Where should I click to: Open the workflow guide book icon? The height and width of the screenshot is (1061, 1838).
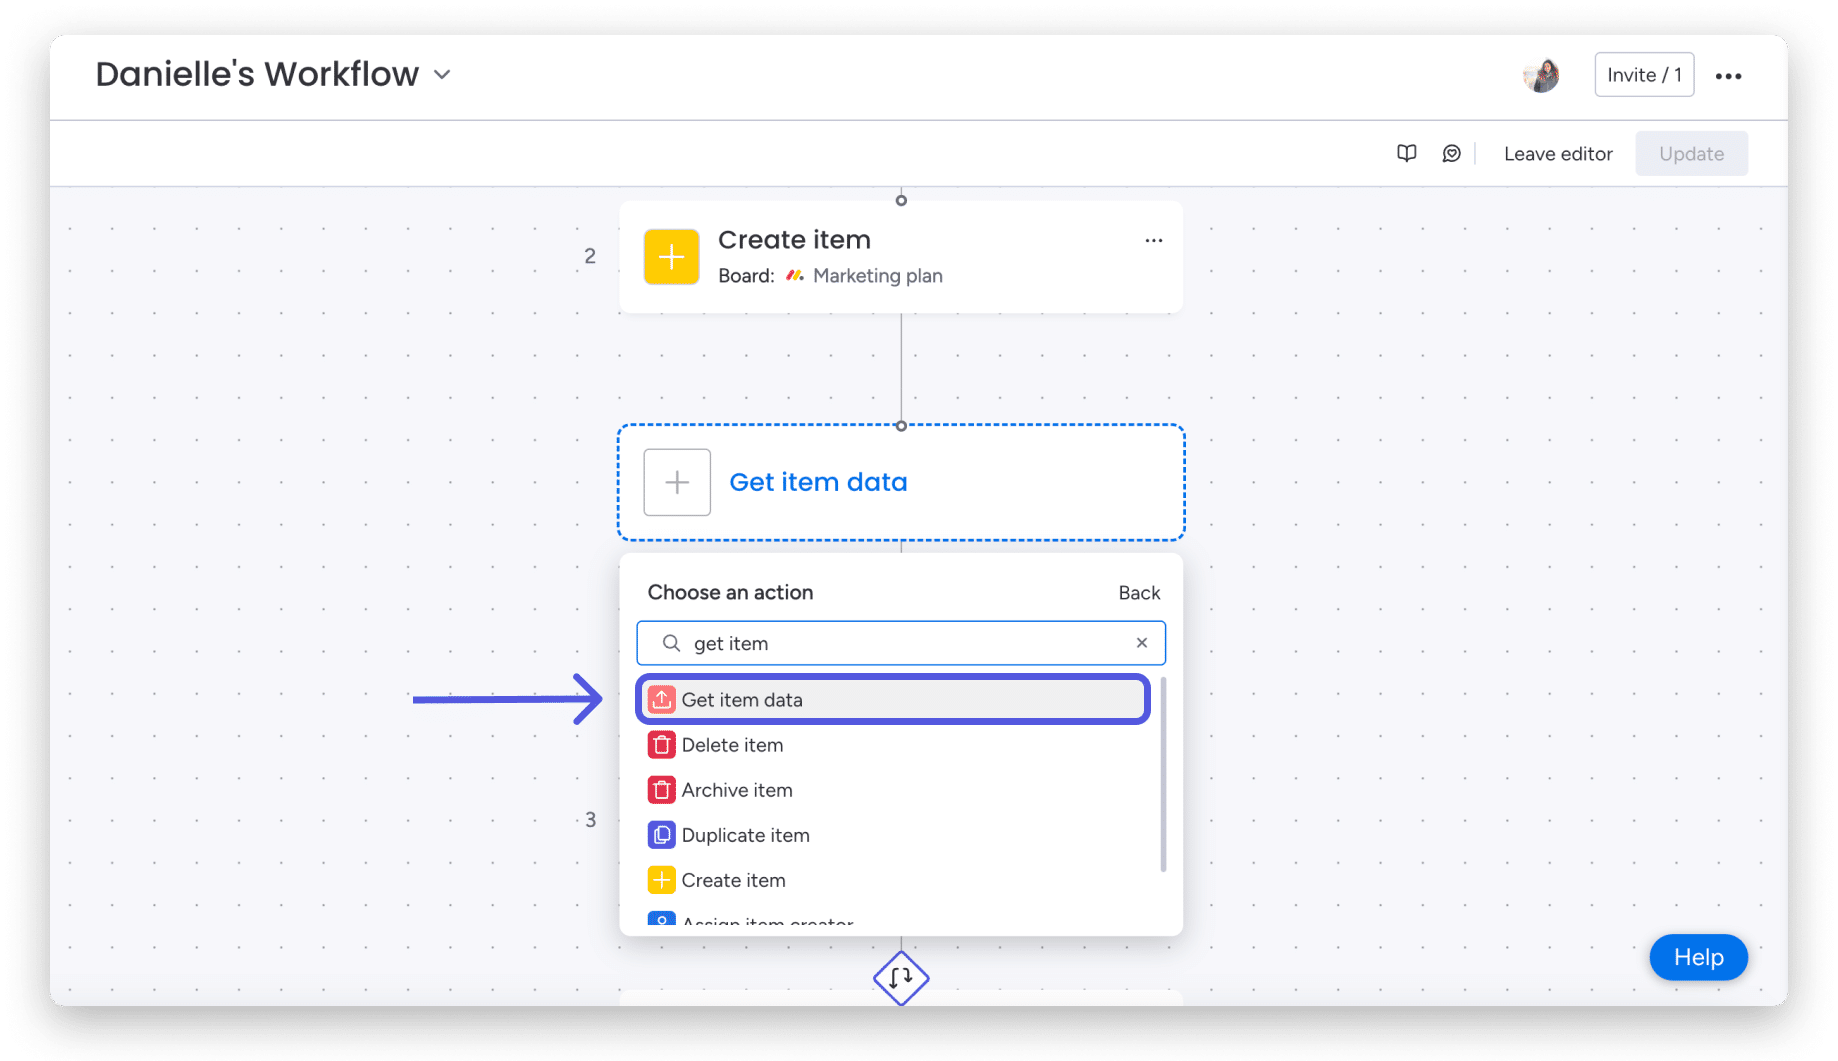point(1406,153)
